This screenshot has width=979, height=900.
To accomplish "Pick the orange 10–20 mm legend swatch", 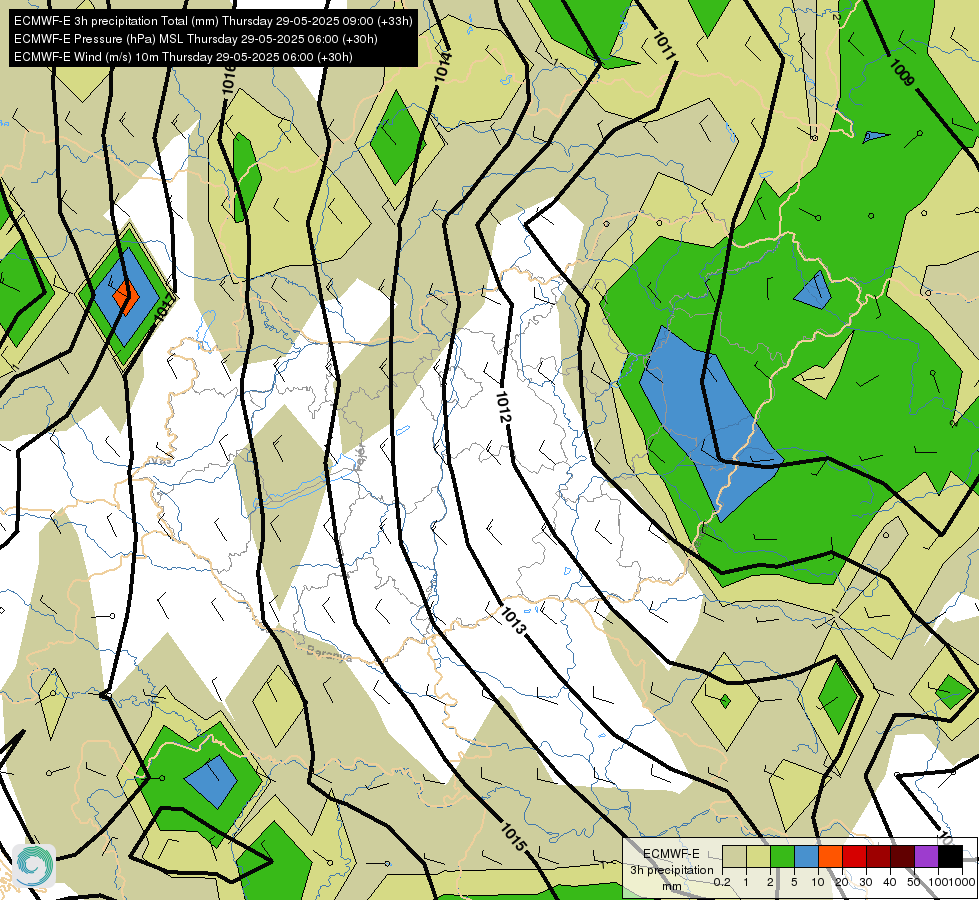I will [830, 856].
